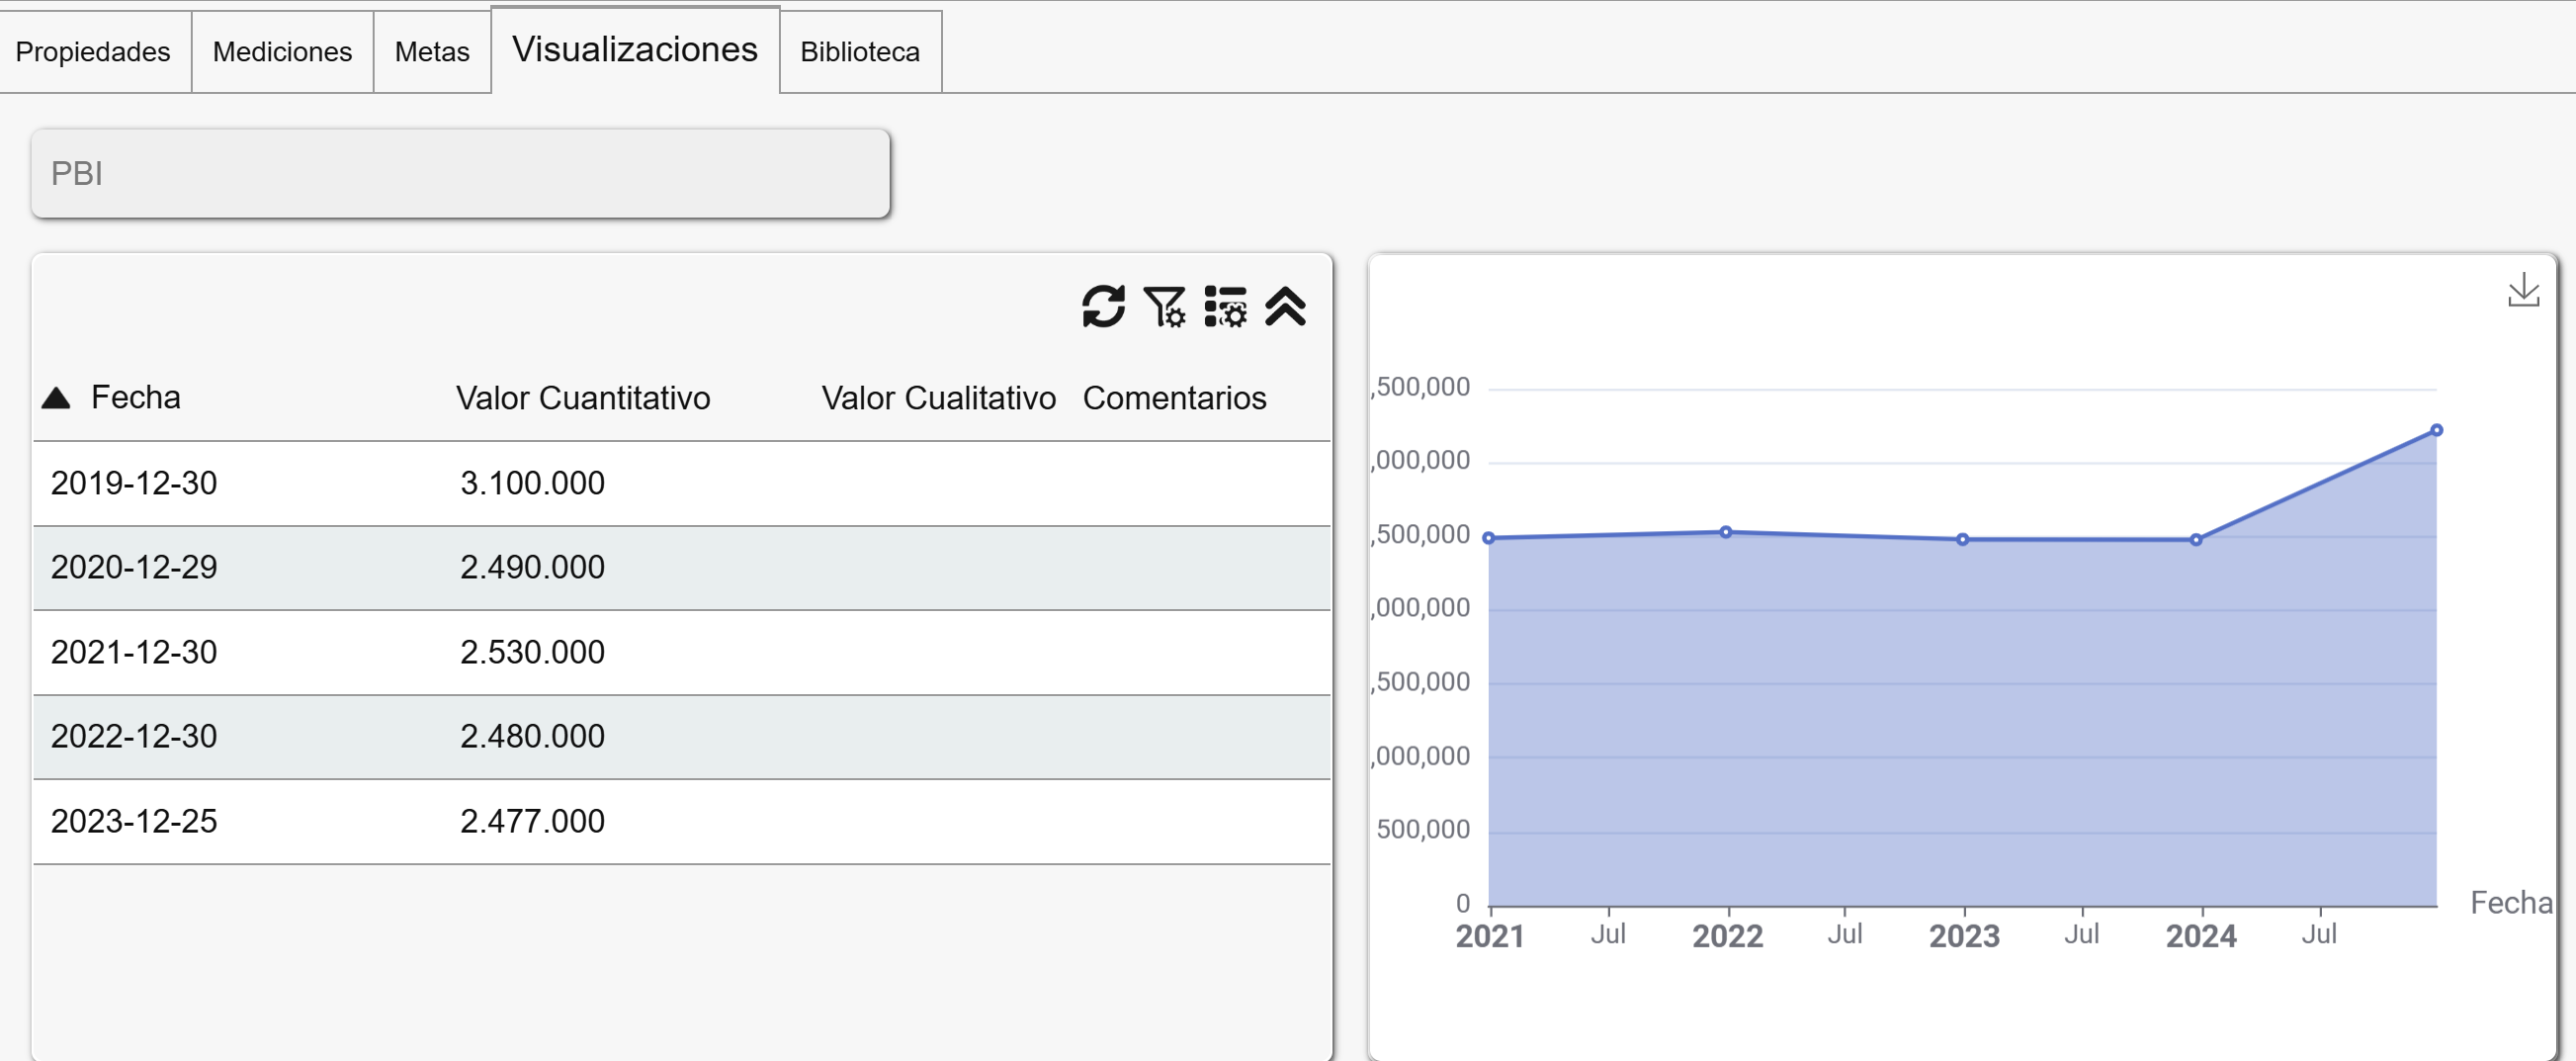Screen dimensions: 2576x1061
Task: Open the Biblioteca tab
Action: click(860, 52)
